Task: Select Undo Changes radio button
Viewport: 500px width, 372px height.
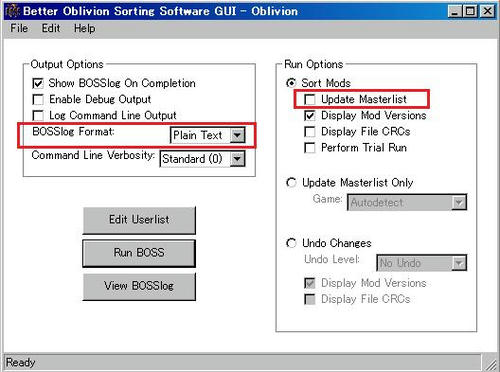Action: click(291, 243)
